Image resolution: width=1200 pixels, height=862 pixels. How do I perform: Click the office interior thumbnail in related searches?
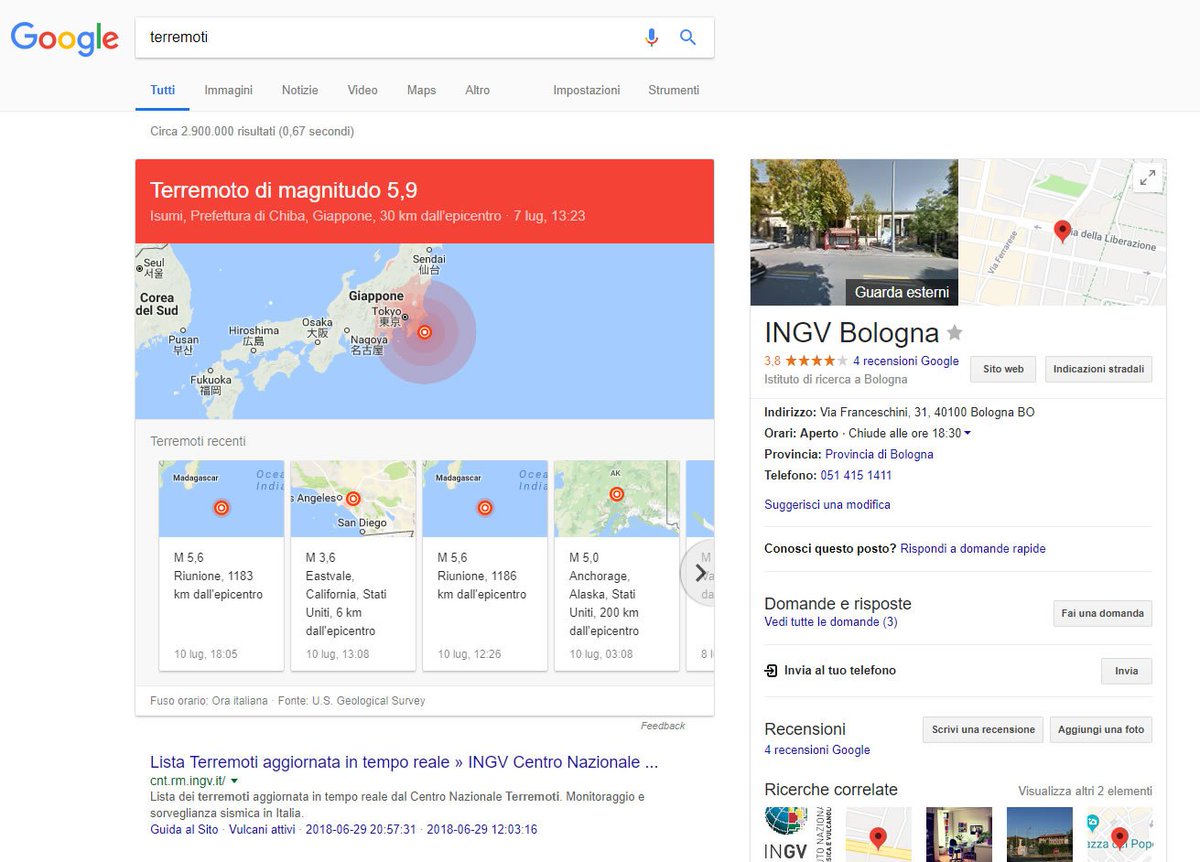(x=959, y=834)
